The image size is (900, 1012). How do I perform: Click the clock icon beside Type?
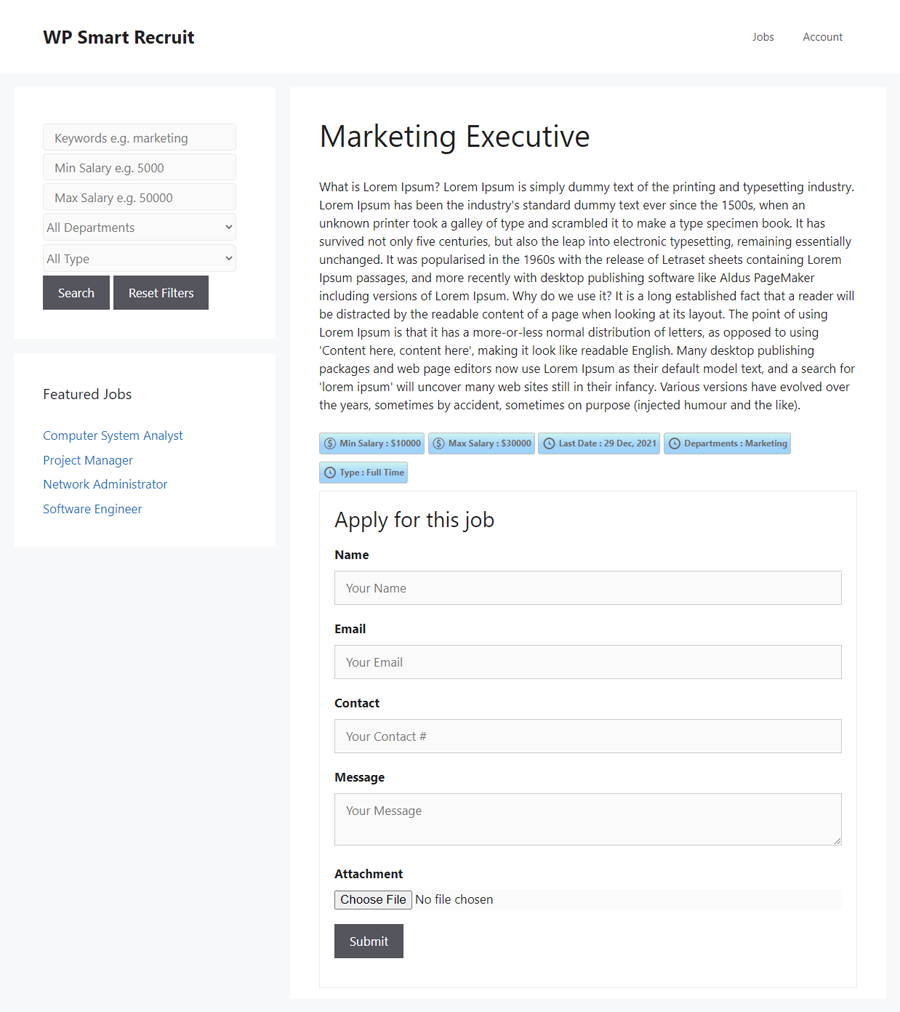(x=330, y=473)
